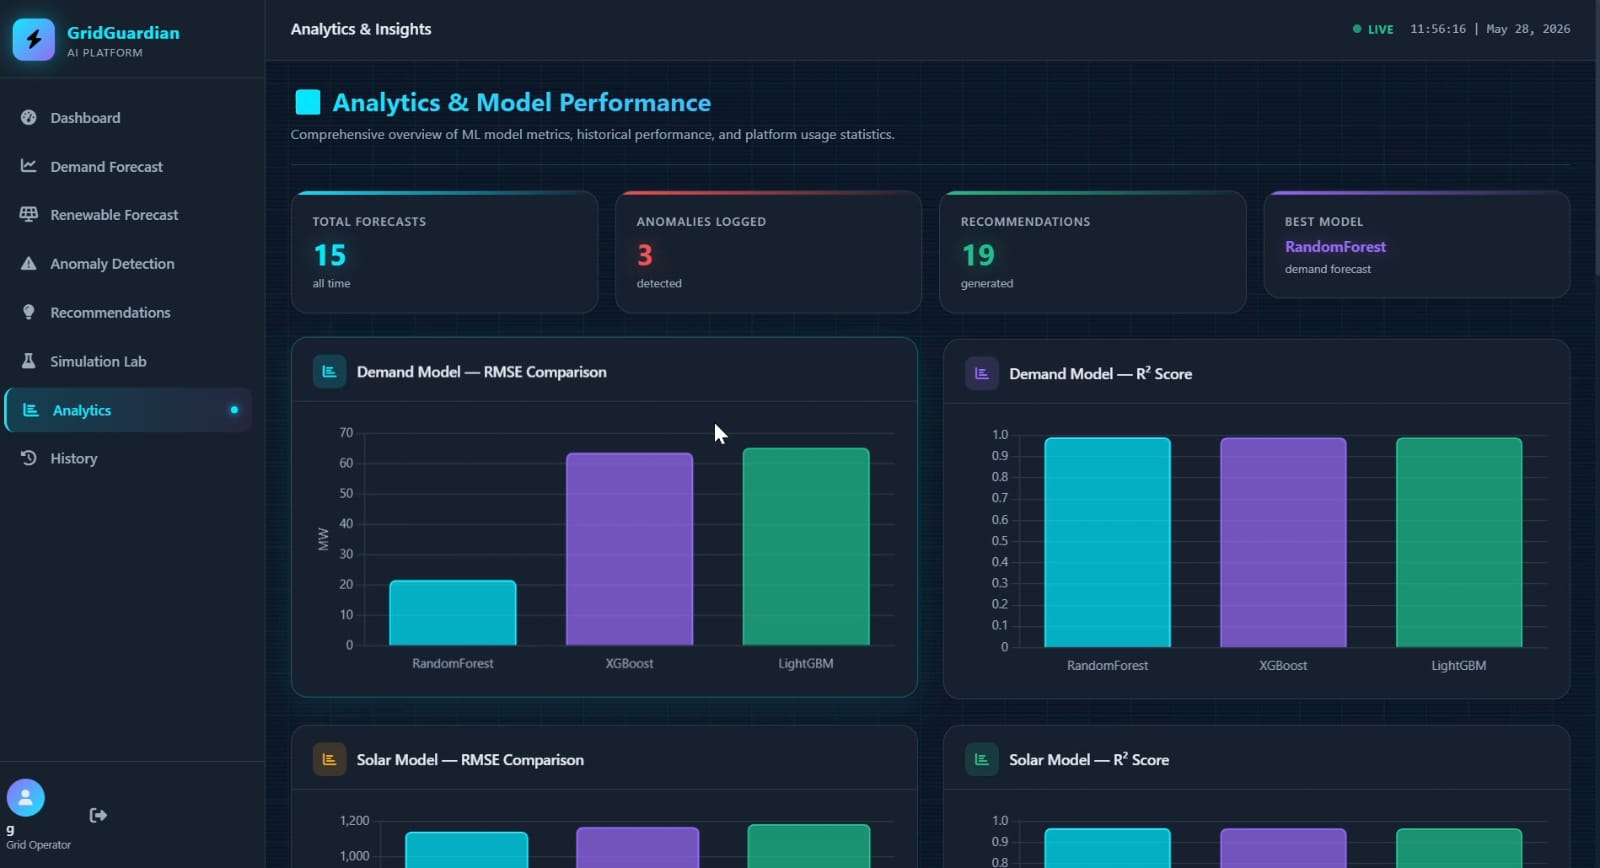Click the cyan square icon beside page heading
This screenshot has height=868, width=1600.
click(308, 102)
